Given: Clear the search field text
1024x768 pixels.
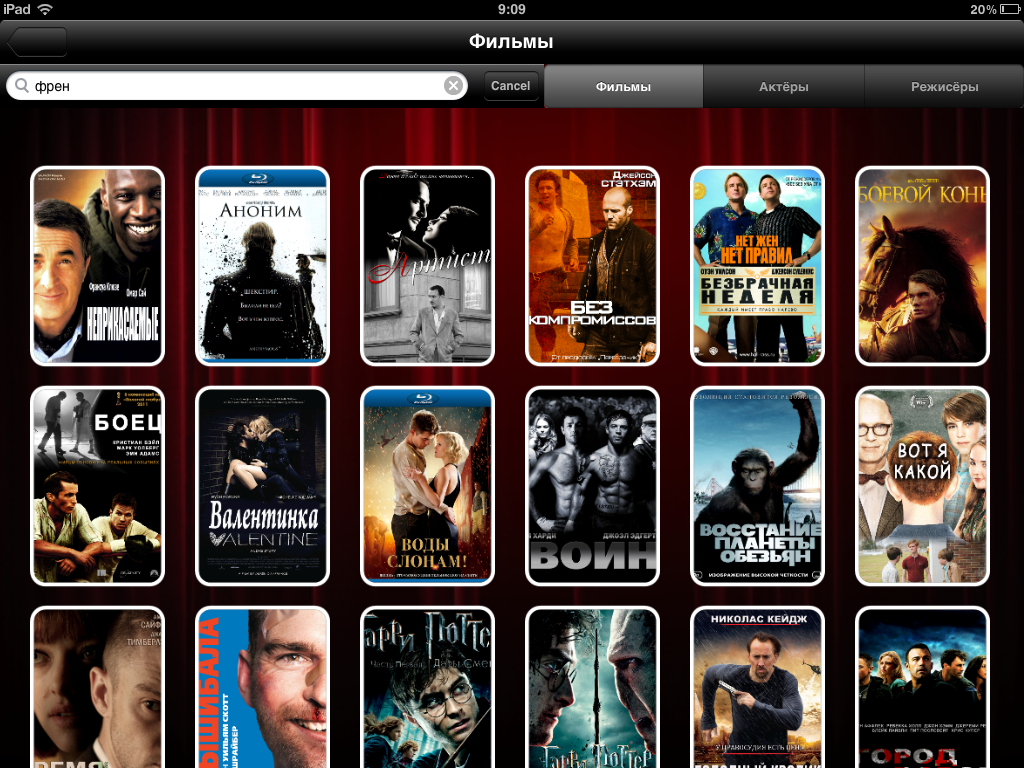Looking at the screenshot, I should point(453,86).
